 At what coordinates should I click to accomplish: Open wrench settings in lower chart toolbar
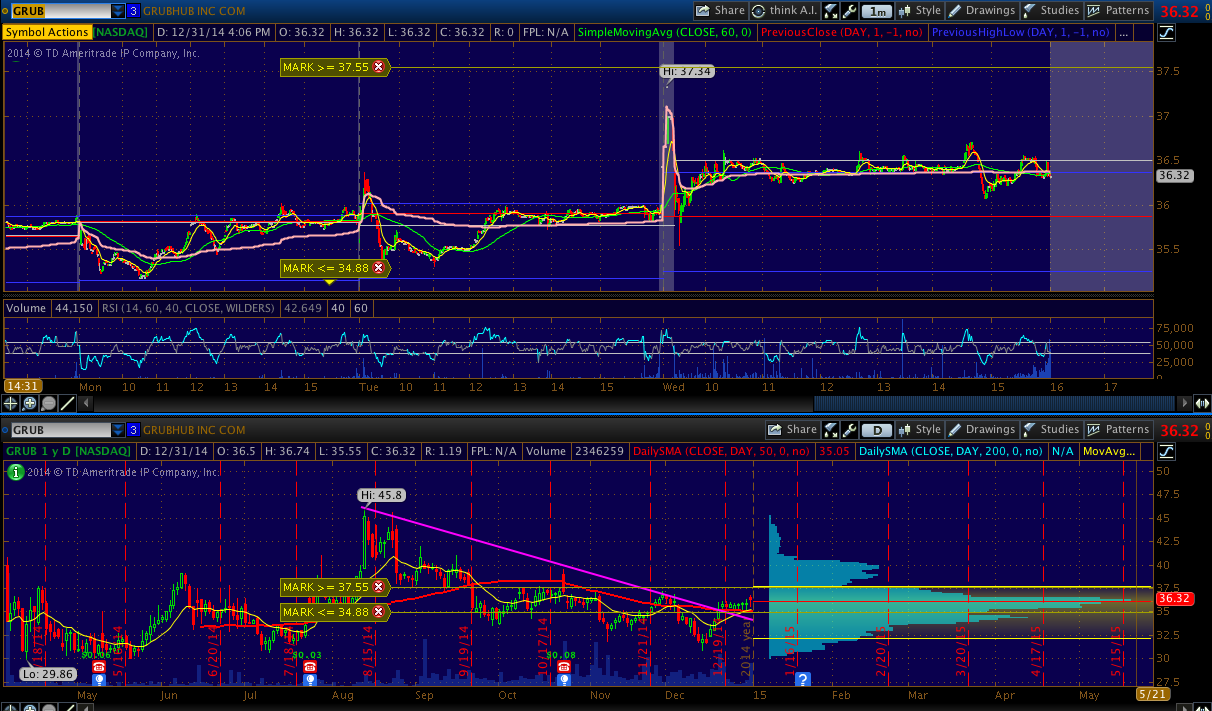pos(849,430)
